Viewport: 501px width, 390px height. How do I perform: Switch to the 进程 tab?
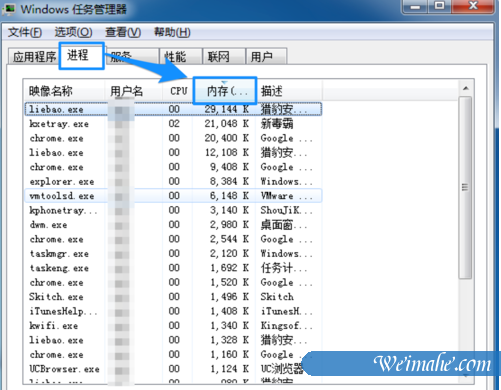(81, 56)
